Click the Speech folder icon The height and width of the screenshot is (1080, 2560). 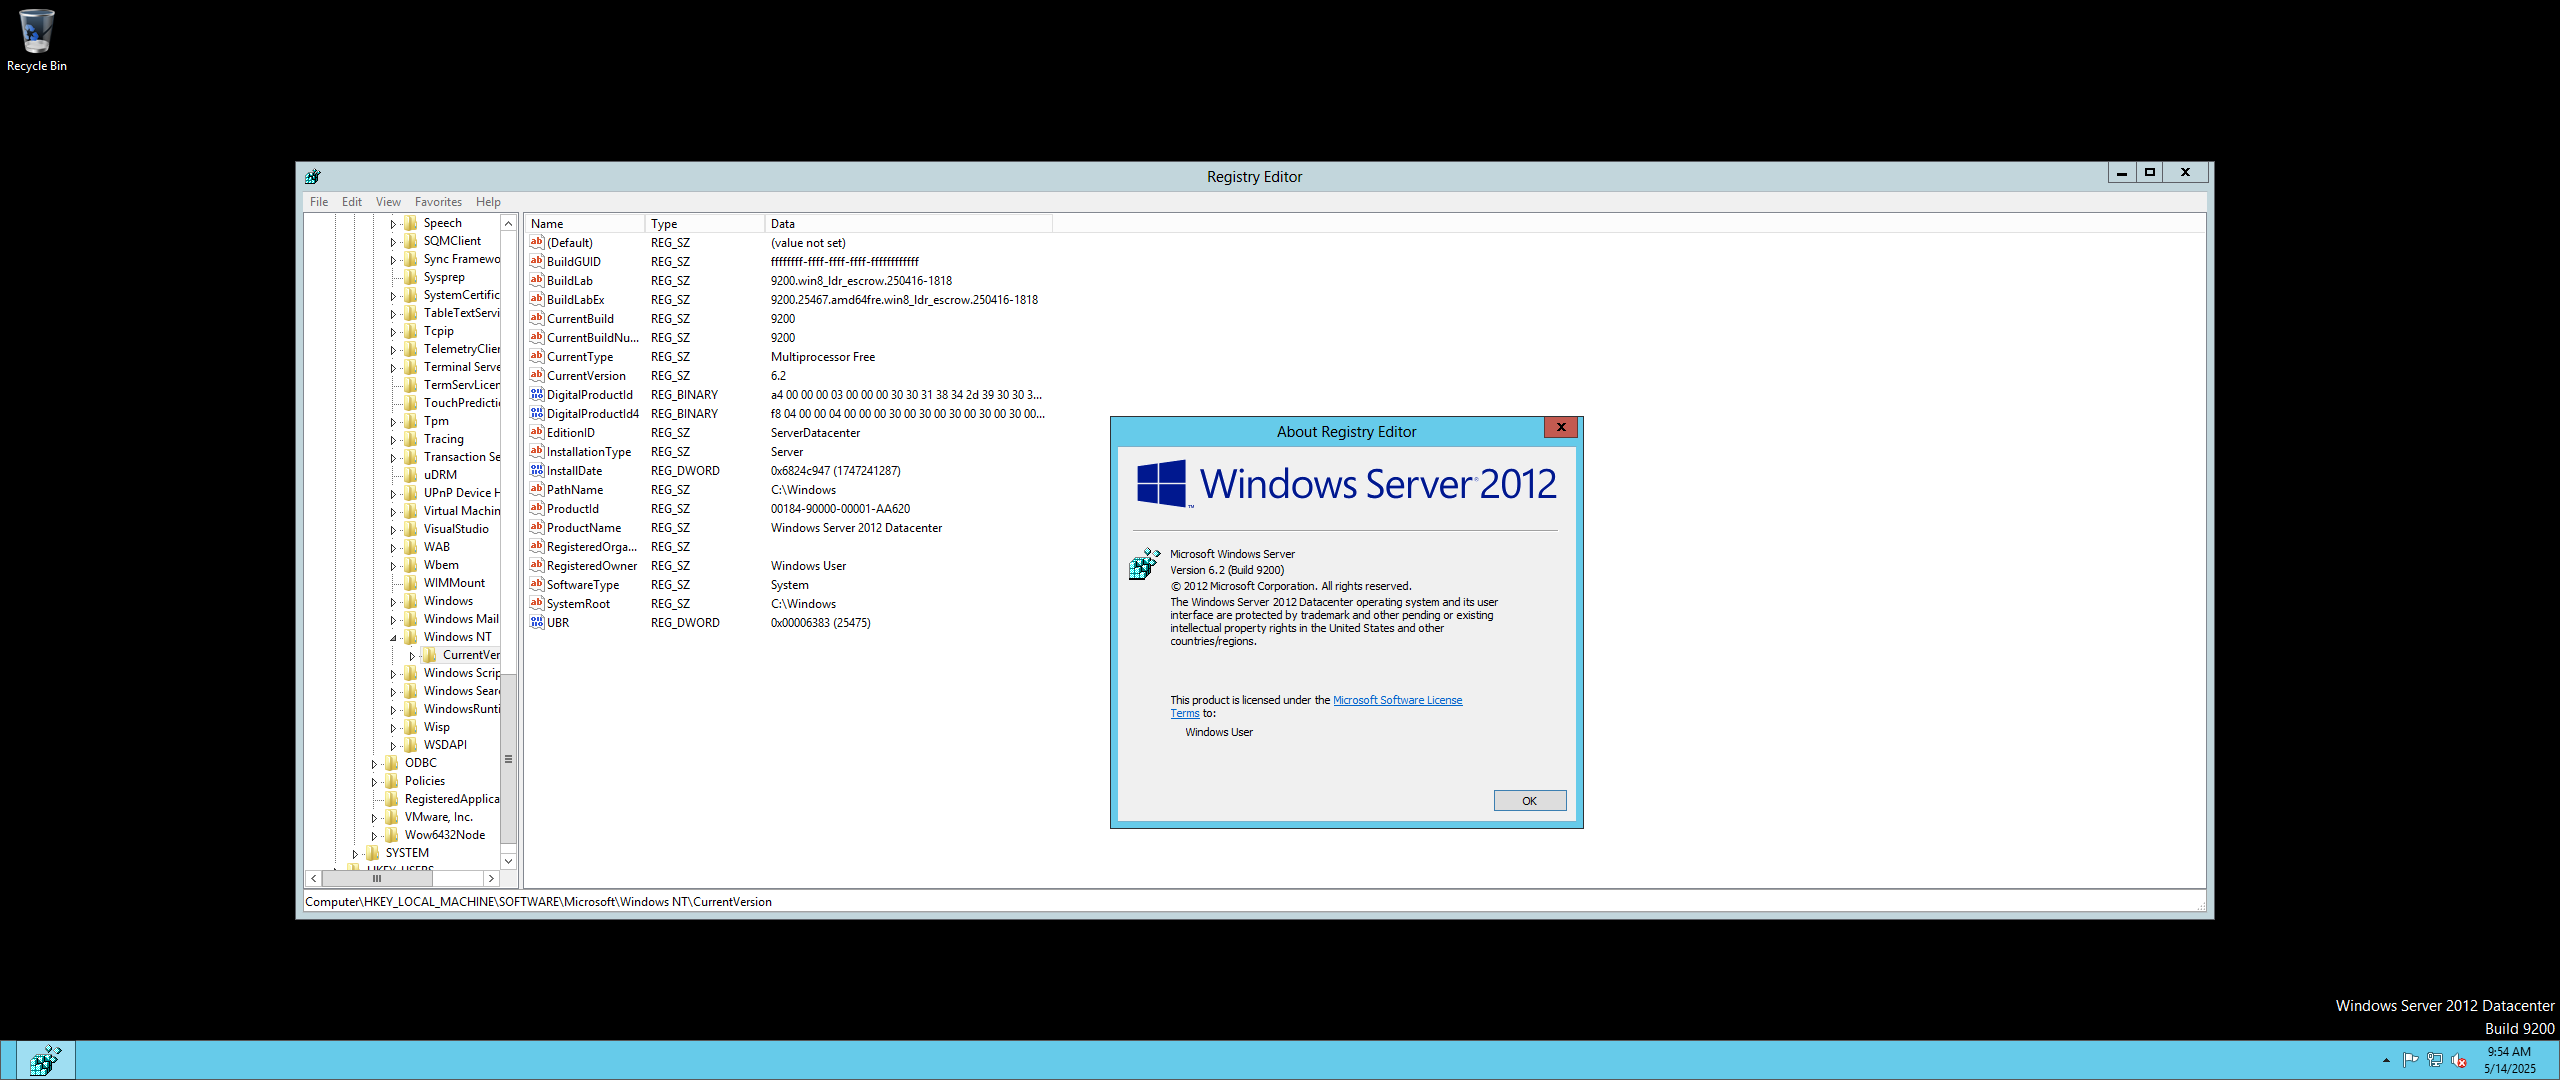[411, 223]
